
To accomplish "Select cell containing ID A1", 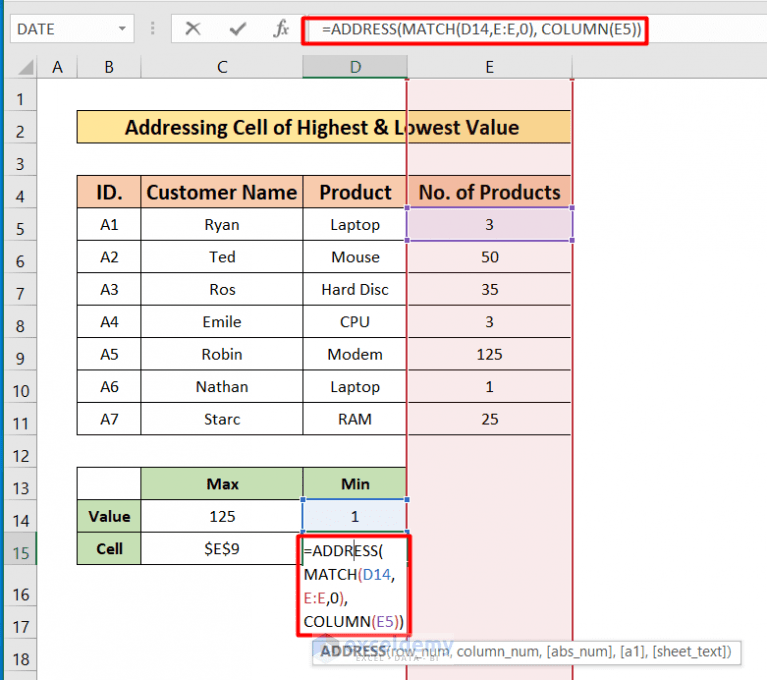I will (x=109, y=225).
